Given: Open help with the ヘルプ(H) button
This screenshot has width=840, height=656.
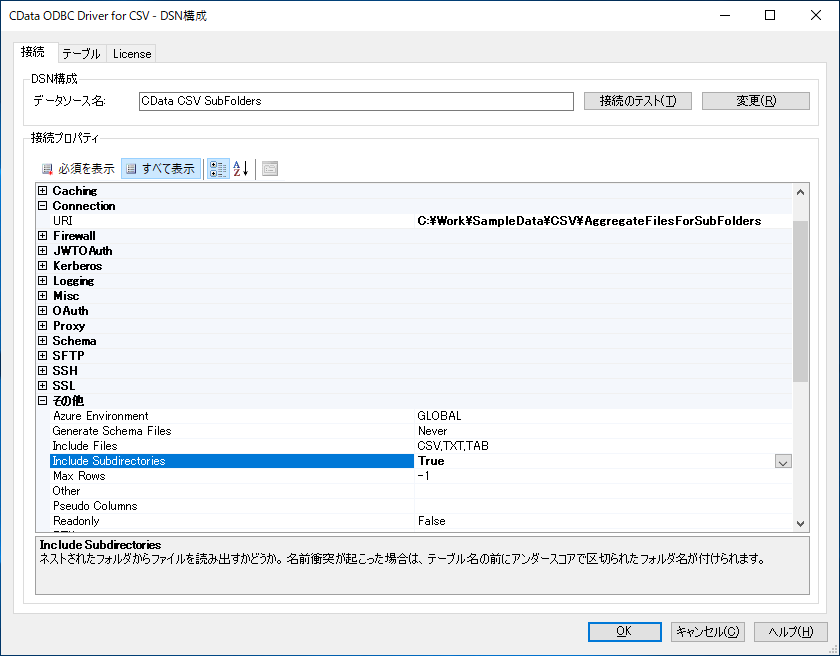Looking at the screenshot, I should (790, 631).
